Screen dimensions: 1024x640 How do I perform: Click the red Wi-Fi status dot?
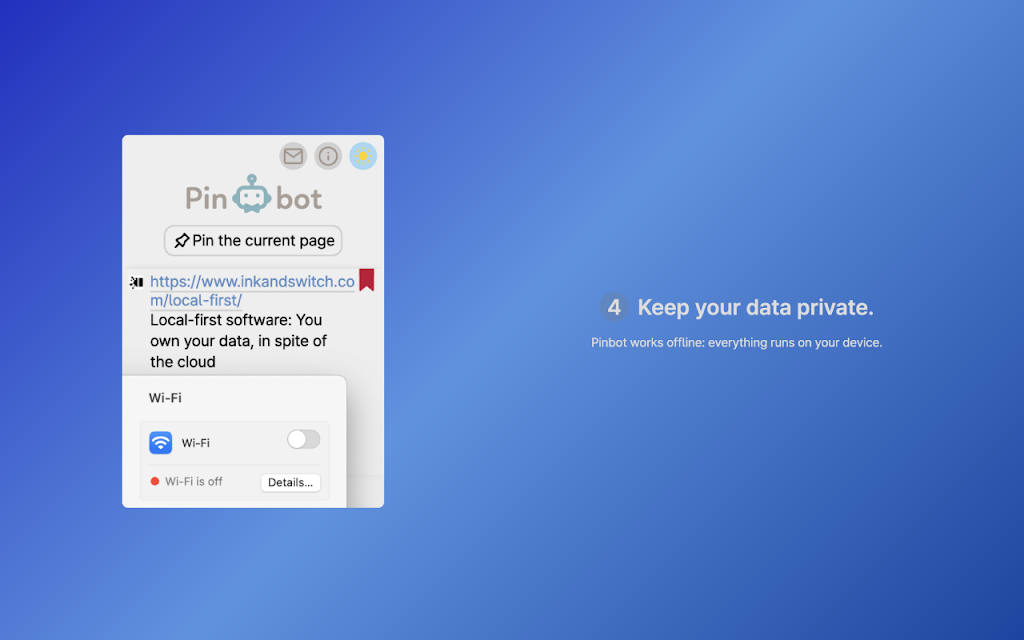coord(155,481)
